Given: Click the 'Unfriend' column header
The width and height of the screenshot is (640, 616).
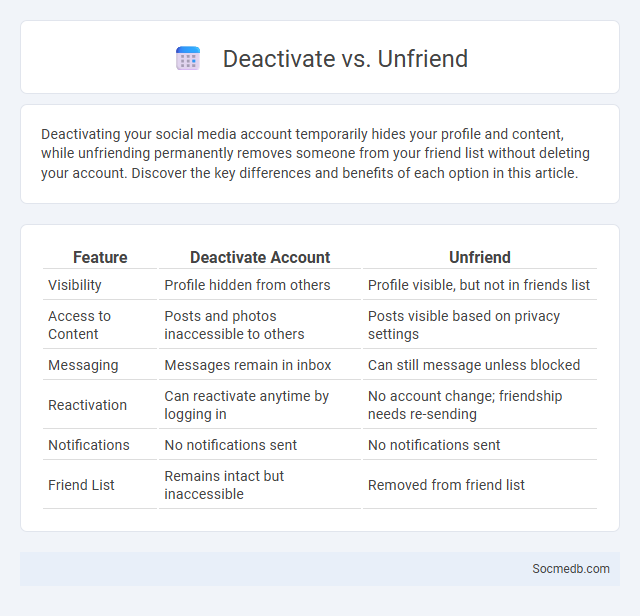Looking at the screenshot, I should click(x=480, y=257).
